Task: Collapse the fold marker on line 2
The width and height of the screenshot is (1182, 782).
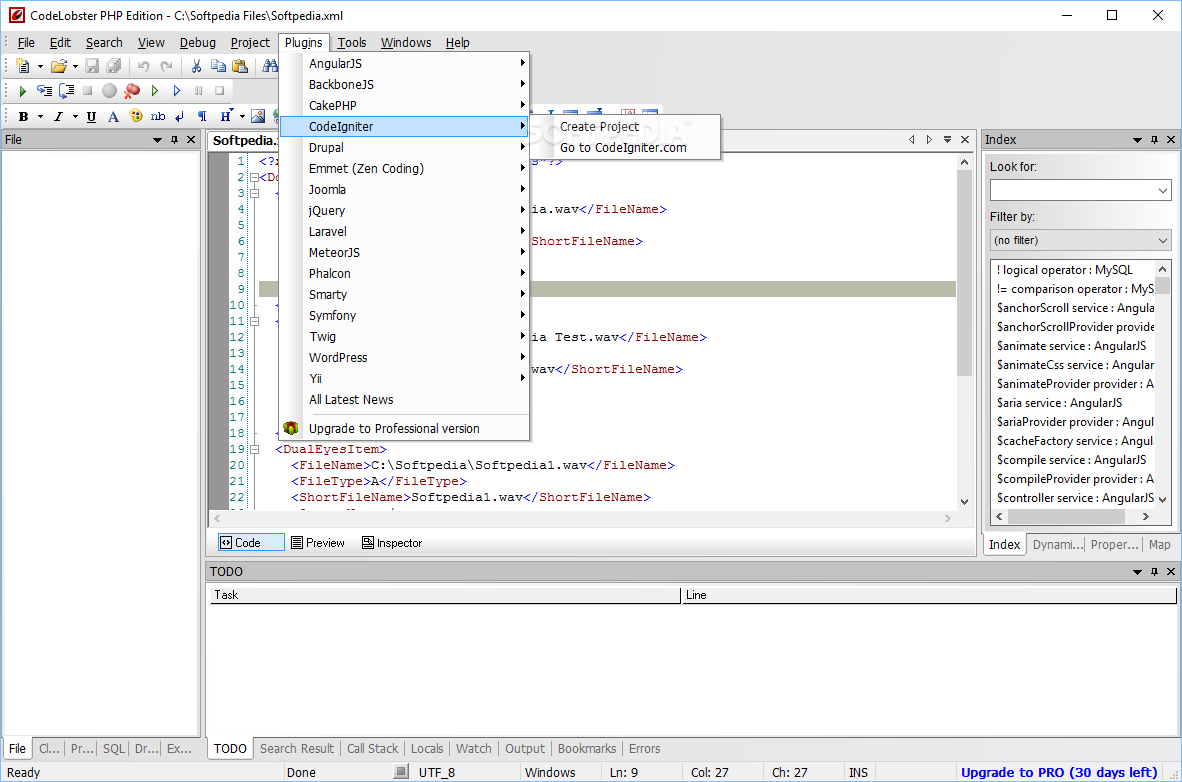Action: click(x=255, y=177)
